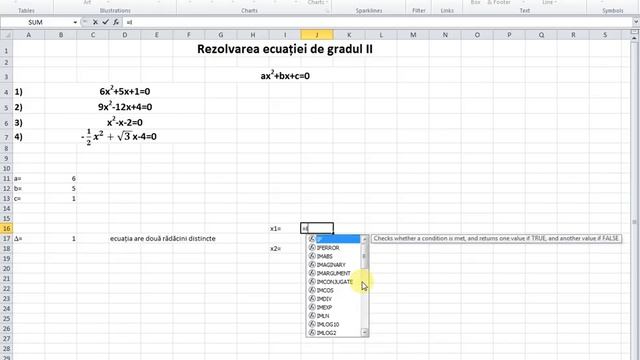Select the function icon next to IMEXP

[312, 307]
